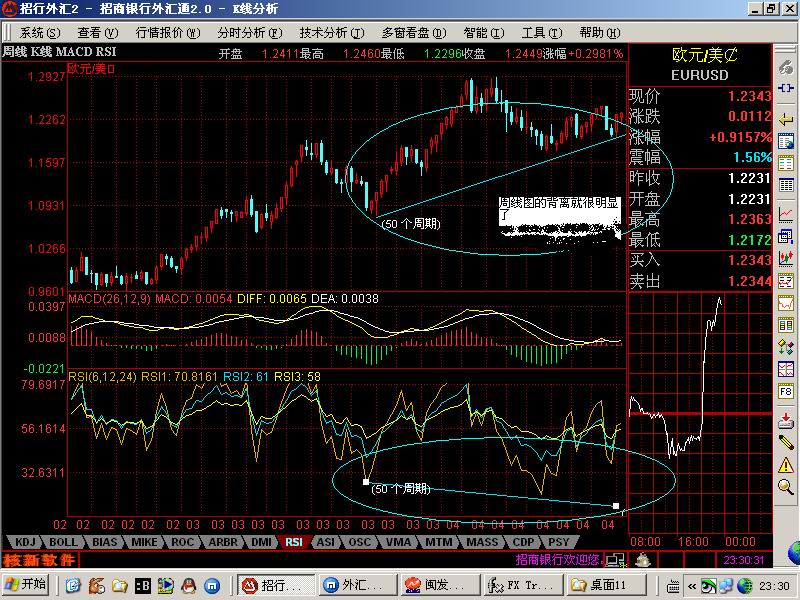This screenshot has width=800, height=600.
Task: Switch to the FX Tr... taskbar window
Action: (x=523, y=585)
